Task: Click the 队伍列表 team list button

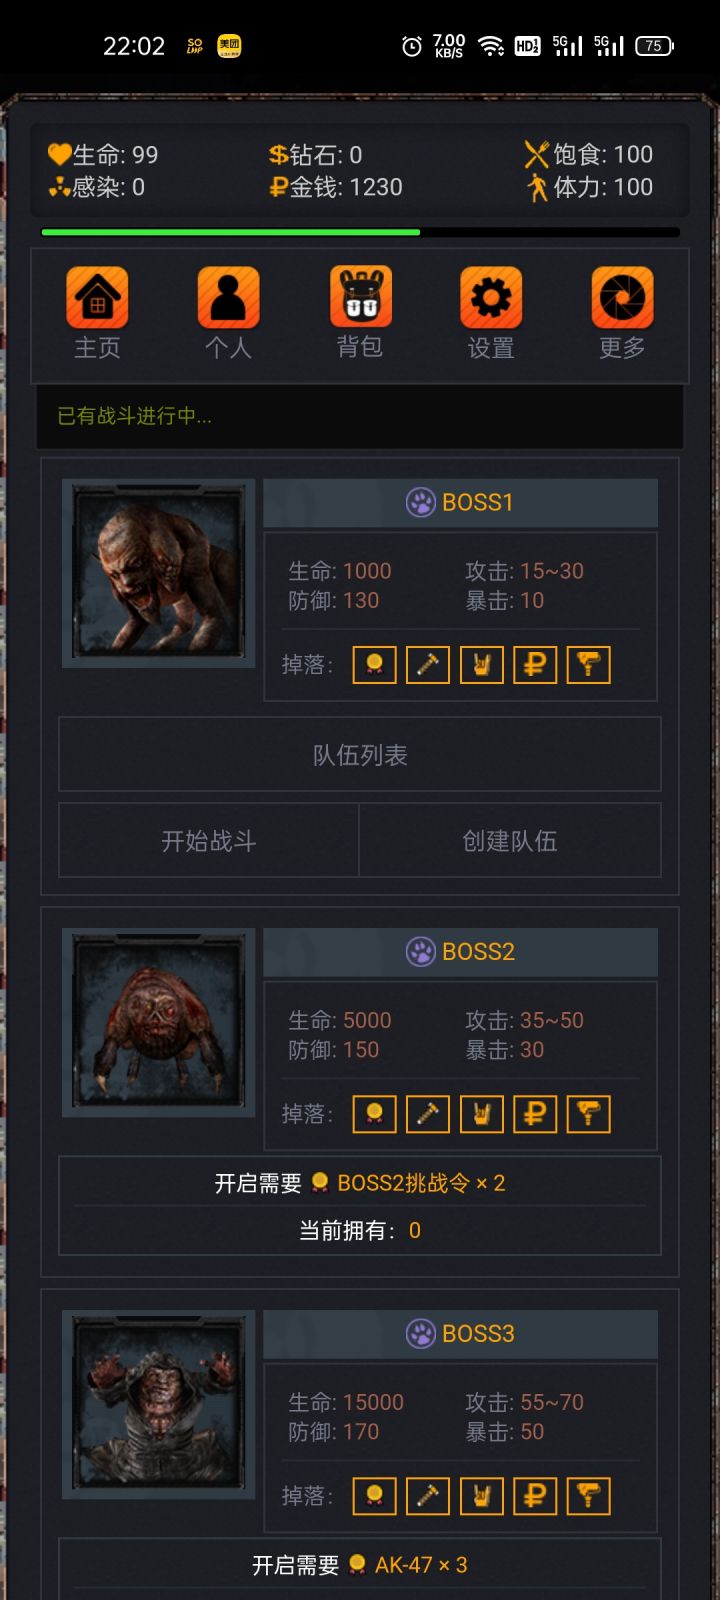Action: coord(360,755)
